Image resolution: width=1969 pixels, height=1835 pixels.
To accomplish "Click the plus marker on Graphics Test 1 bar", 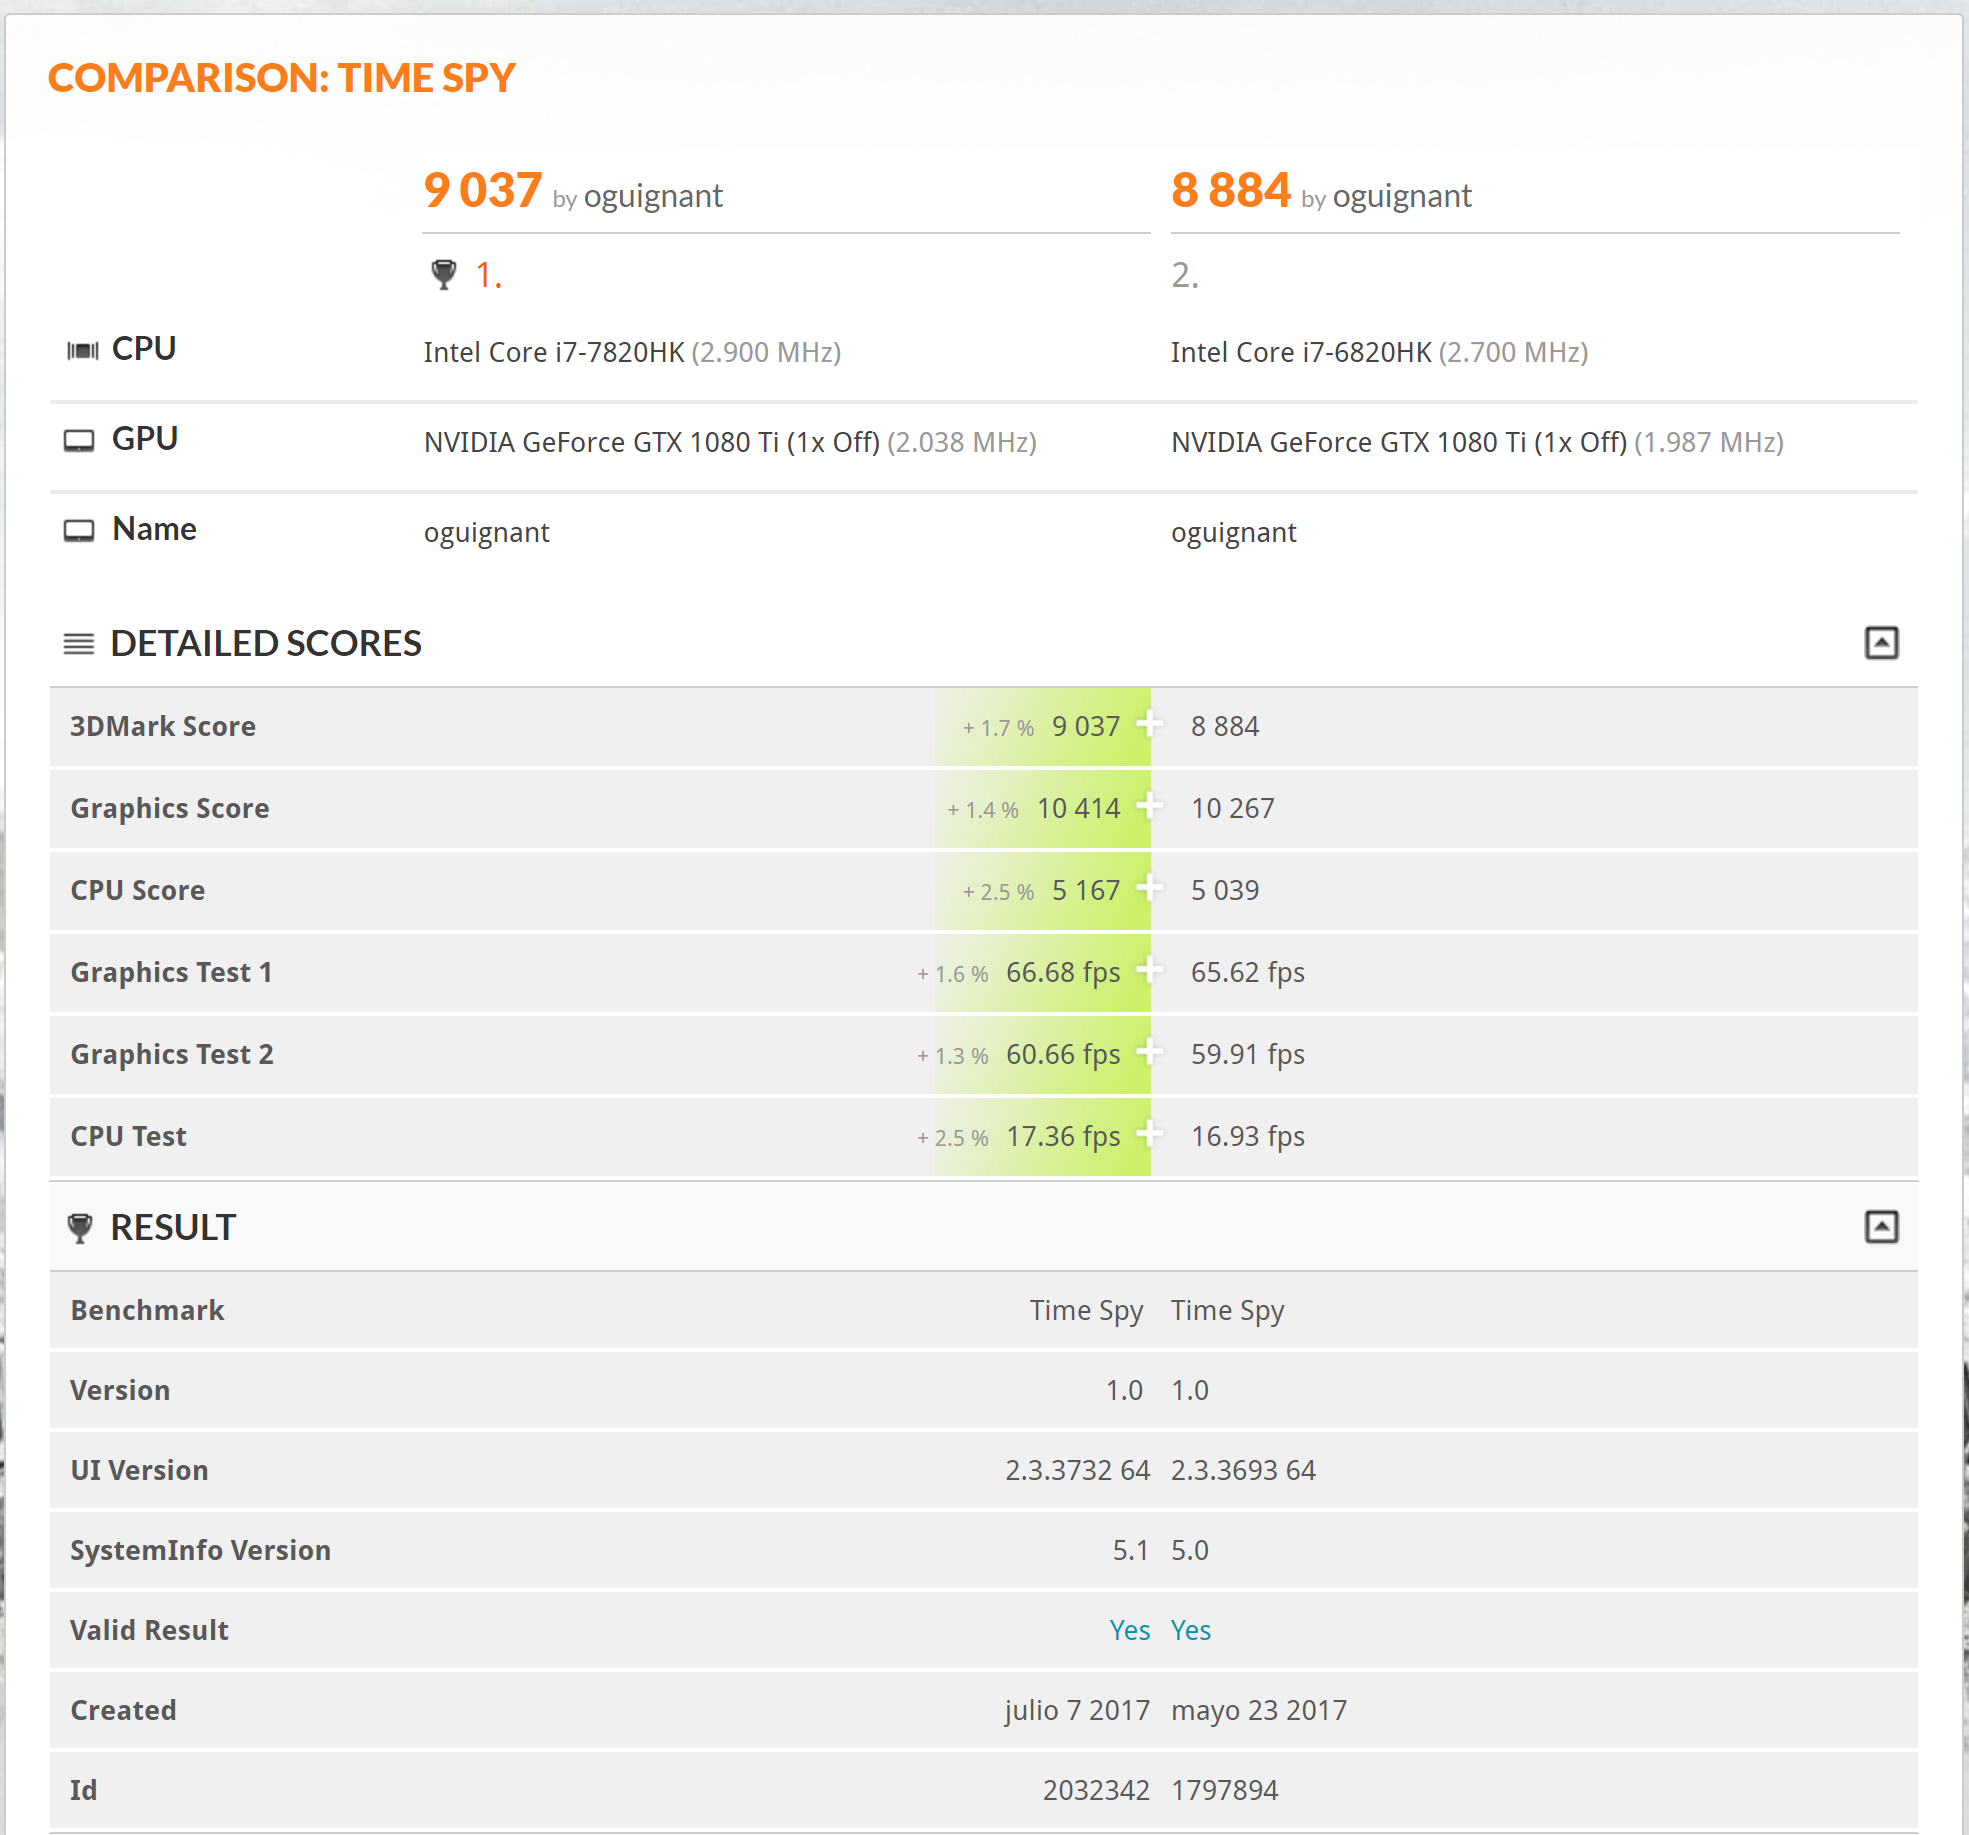I will [x=1150, y=969].
